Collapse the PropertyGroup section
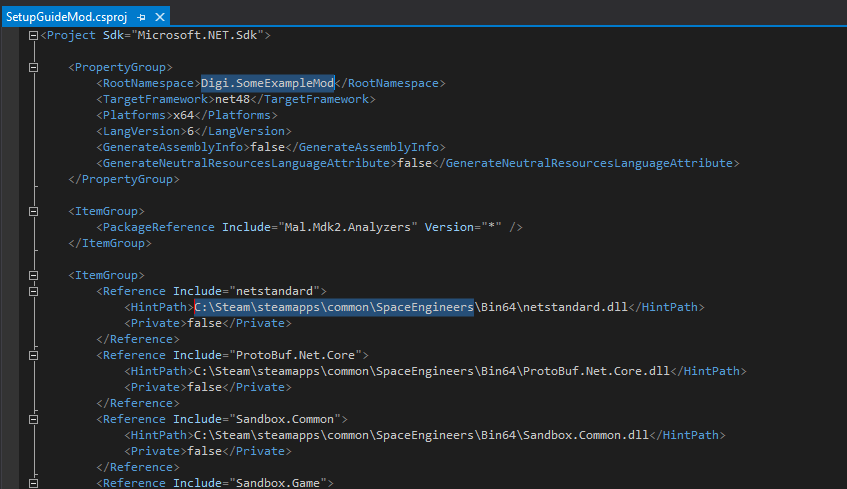Image resolution: width=847 pixels, height=489 pixels. [34, 67]
